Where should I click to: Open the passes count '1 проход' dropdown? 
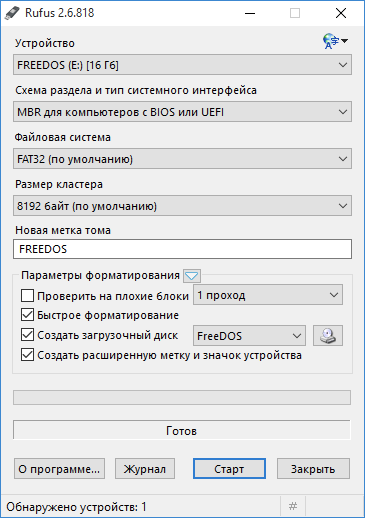pos(268,295)
